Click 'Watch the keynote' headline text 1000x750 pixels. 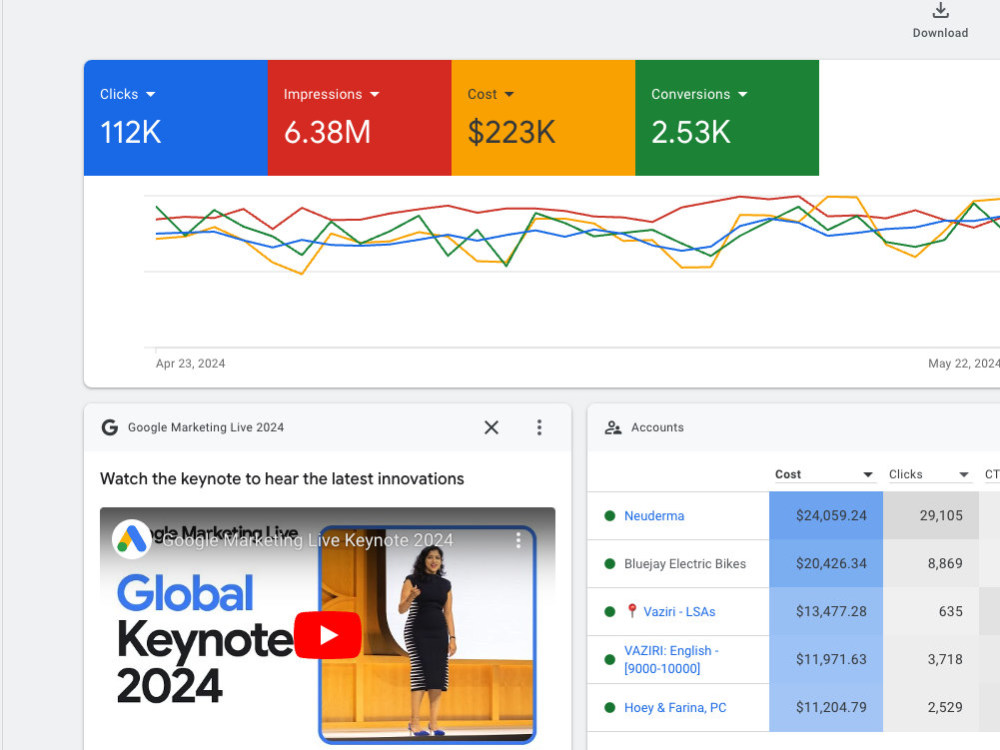click(x=282, y=479)
